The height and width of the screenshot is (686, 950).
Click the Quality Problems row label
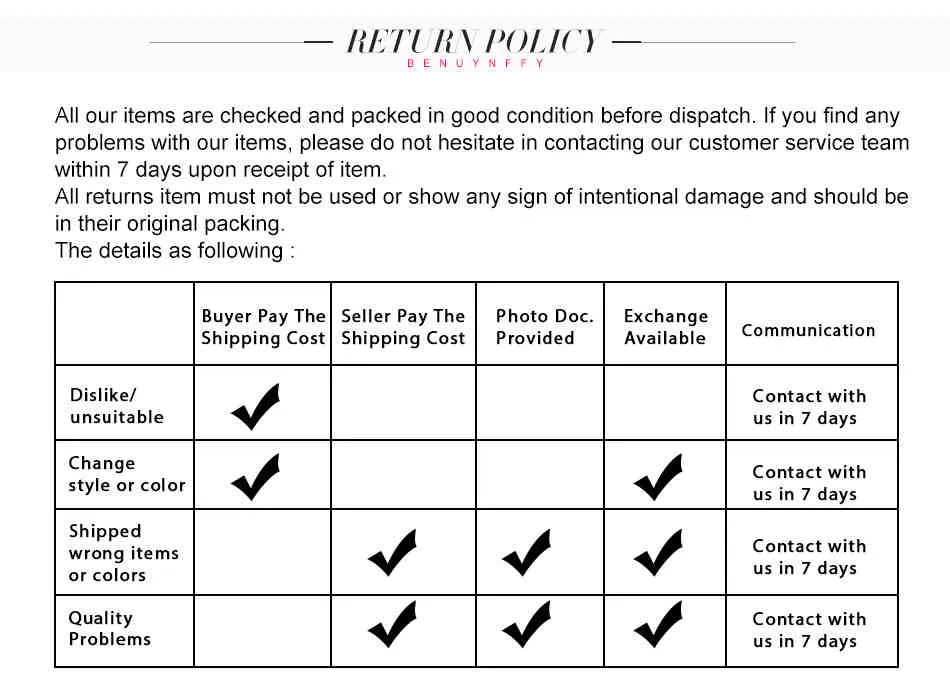point(110,628)
